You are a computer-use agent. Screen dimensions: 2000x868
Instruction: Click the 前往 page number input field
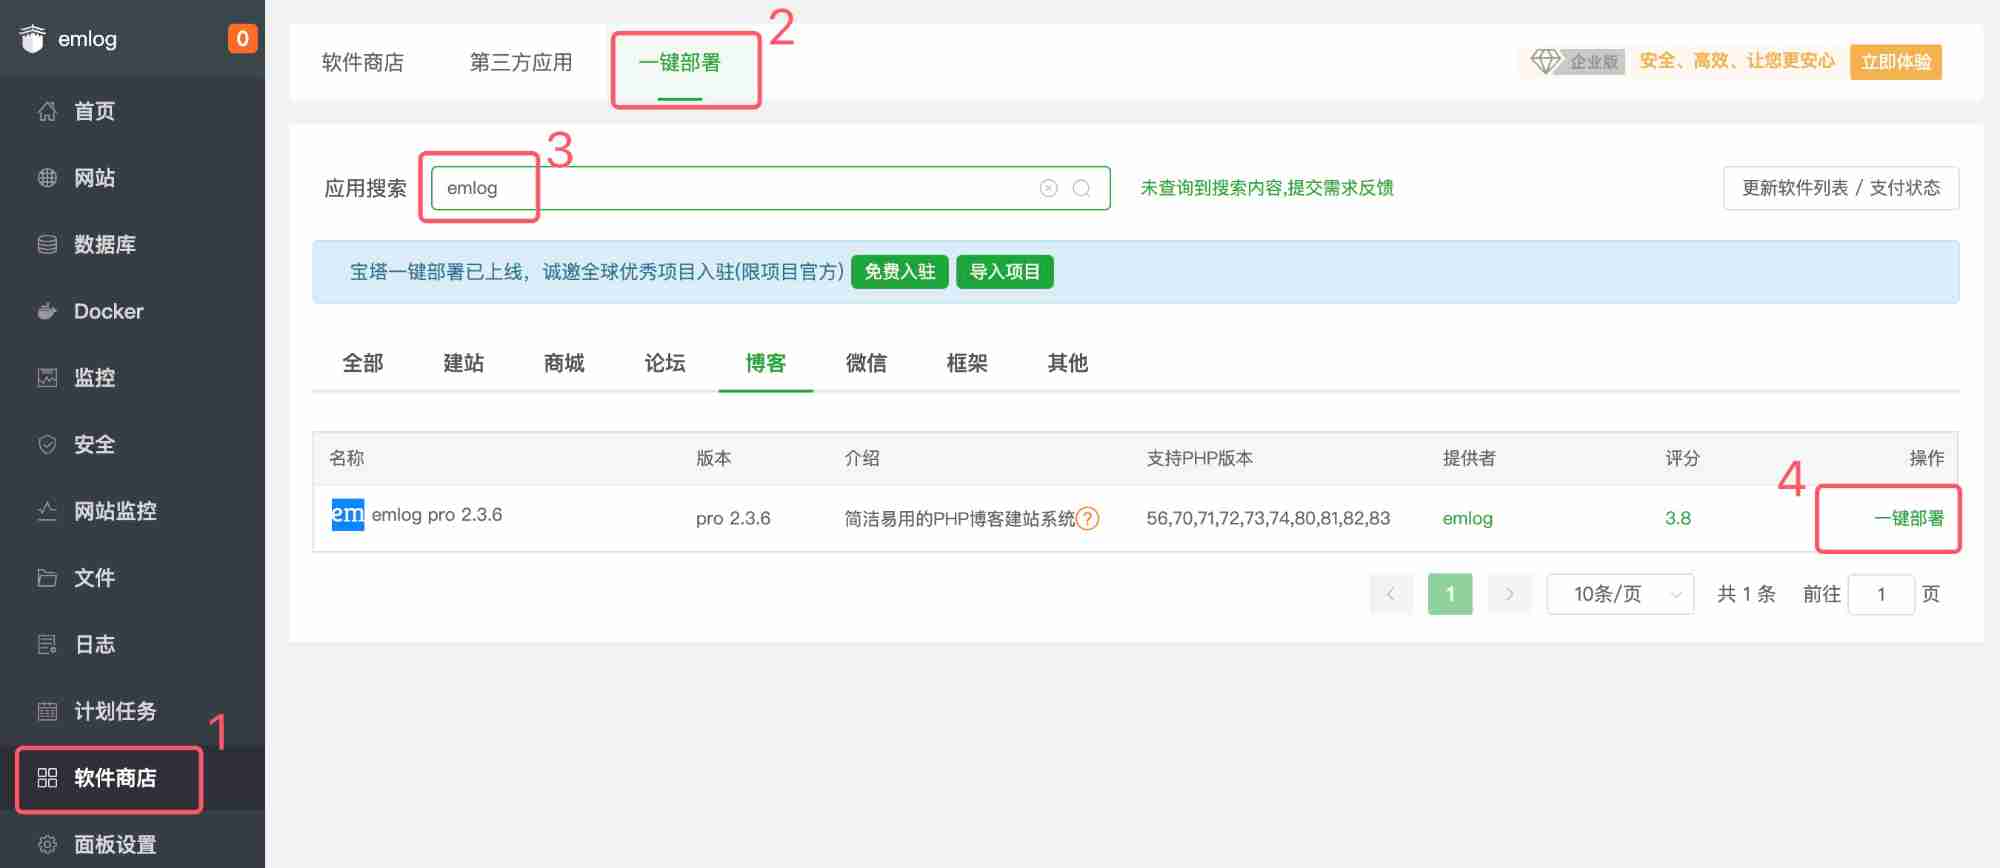pos(1880,594)
